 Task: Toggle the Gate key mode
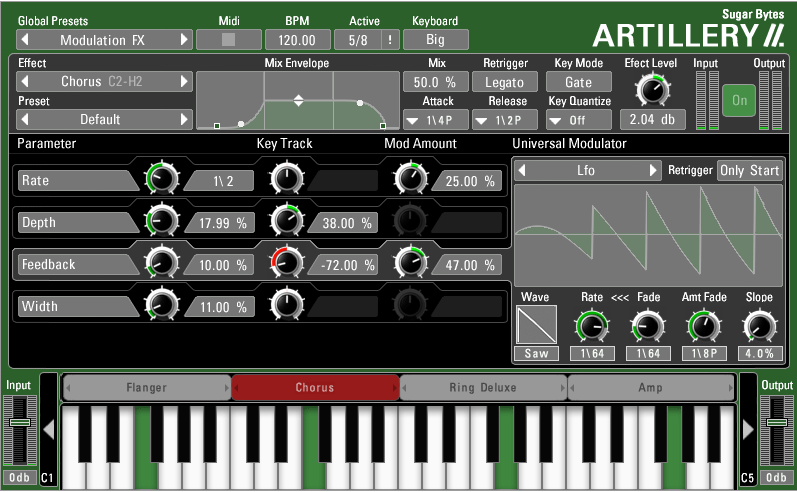[x=578, y=82]
